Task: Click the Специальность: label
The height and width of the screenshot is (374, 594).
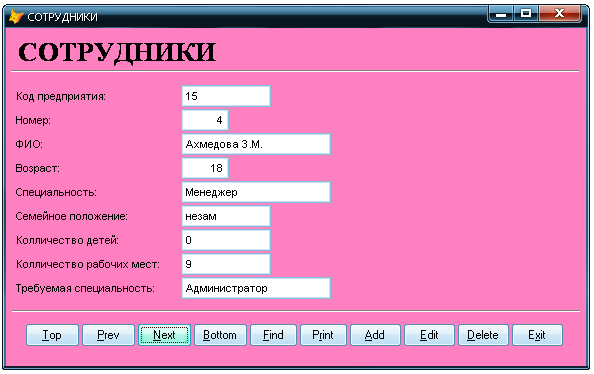Action: click(x=56, y=192)
